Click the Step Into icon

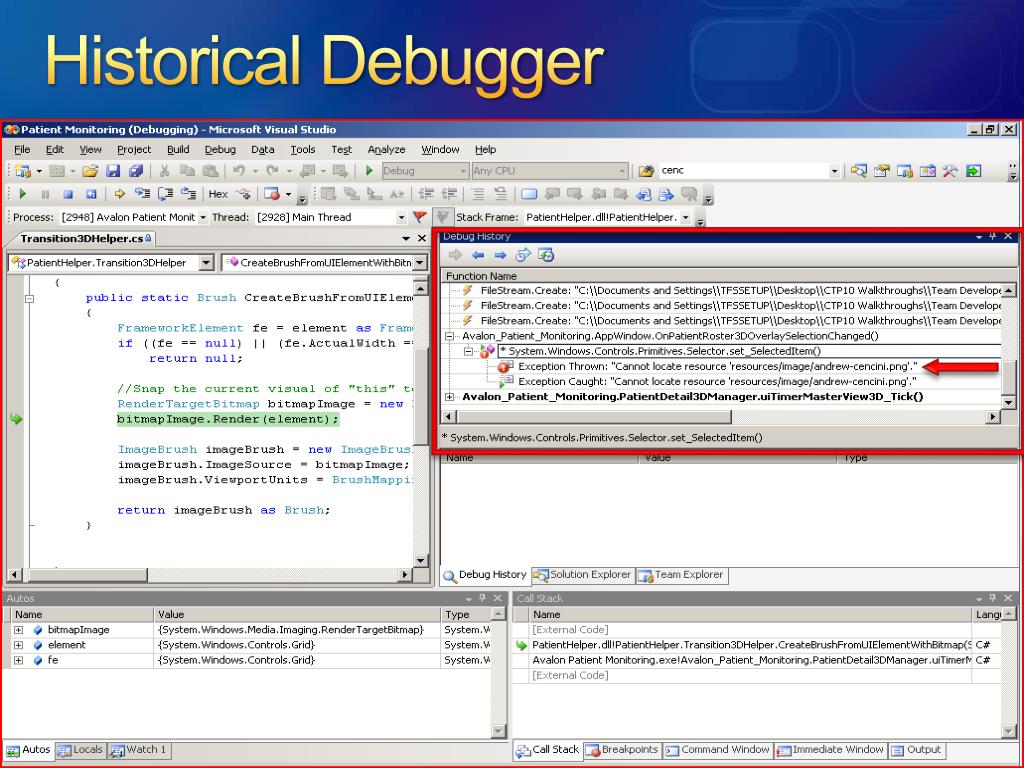click(142, 194)
